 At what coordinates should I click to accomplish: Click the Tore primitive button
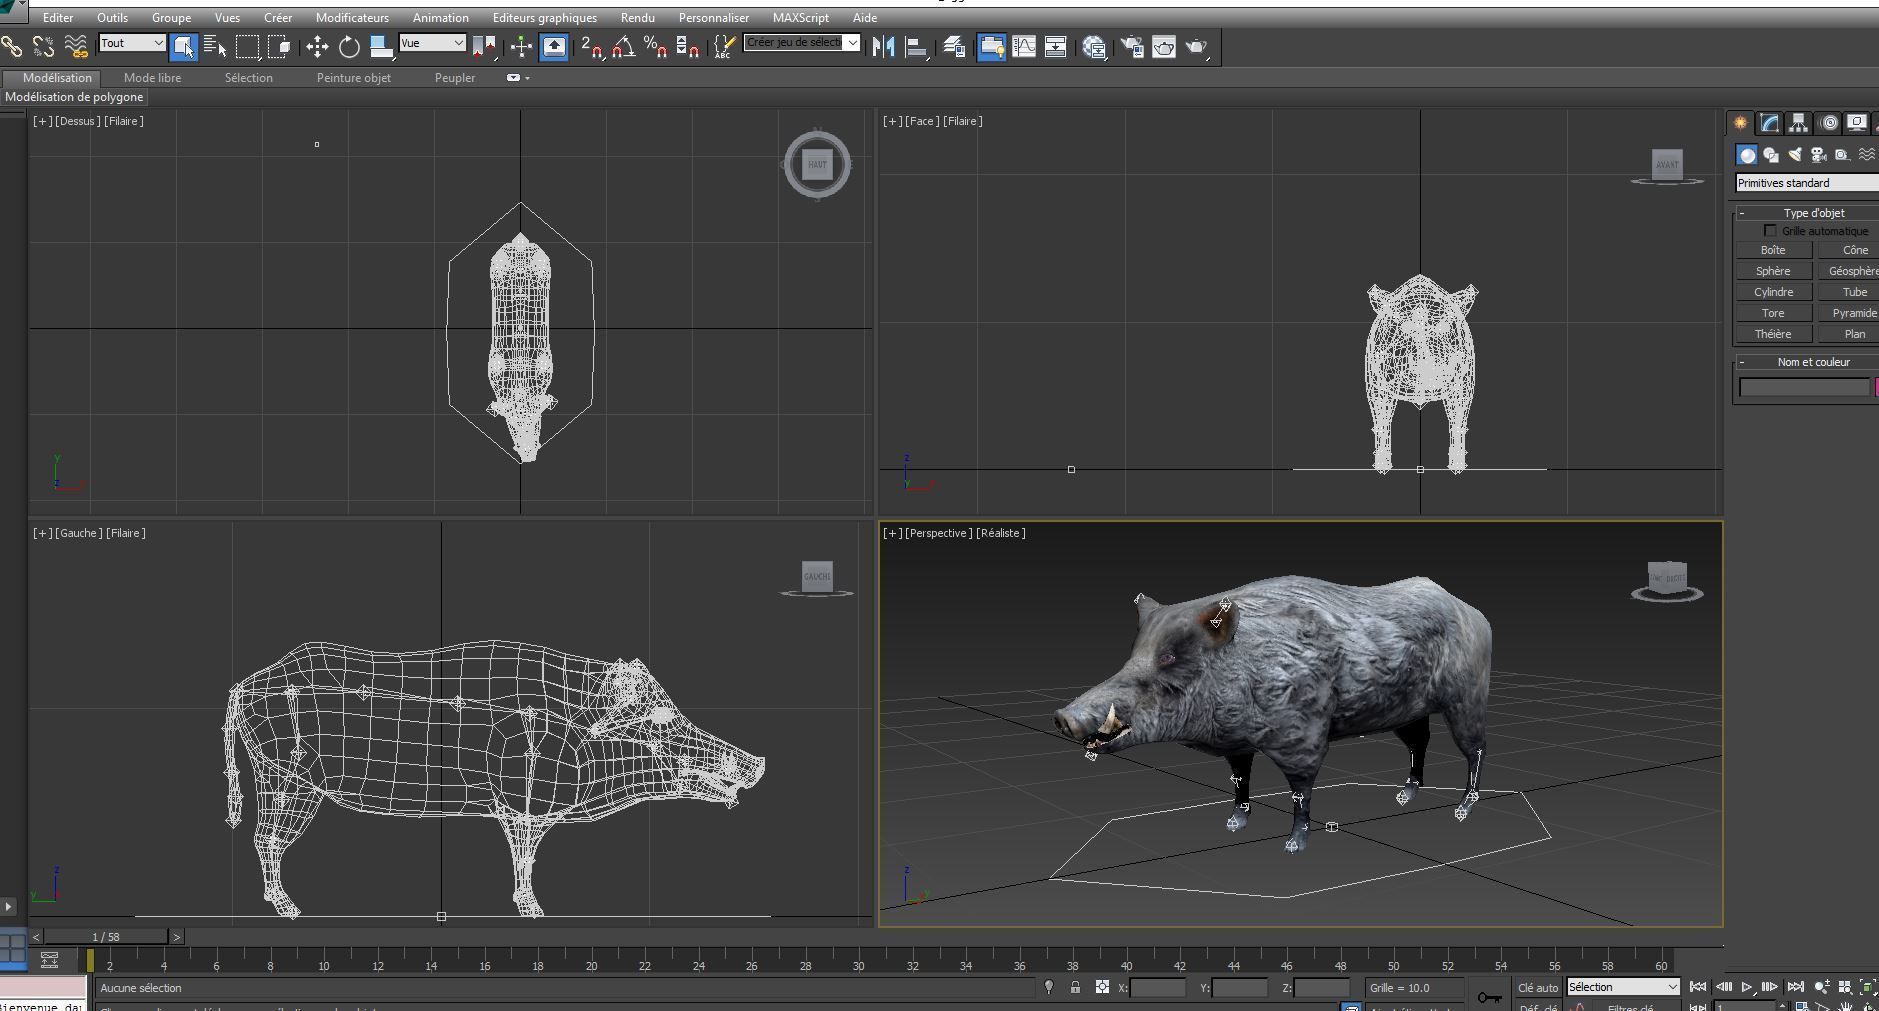click(x=1773, y=313)
